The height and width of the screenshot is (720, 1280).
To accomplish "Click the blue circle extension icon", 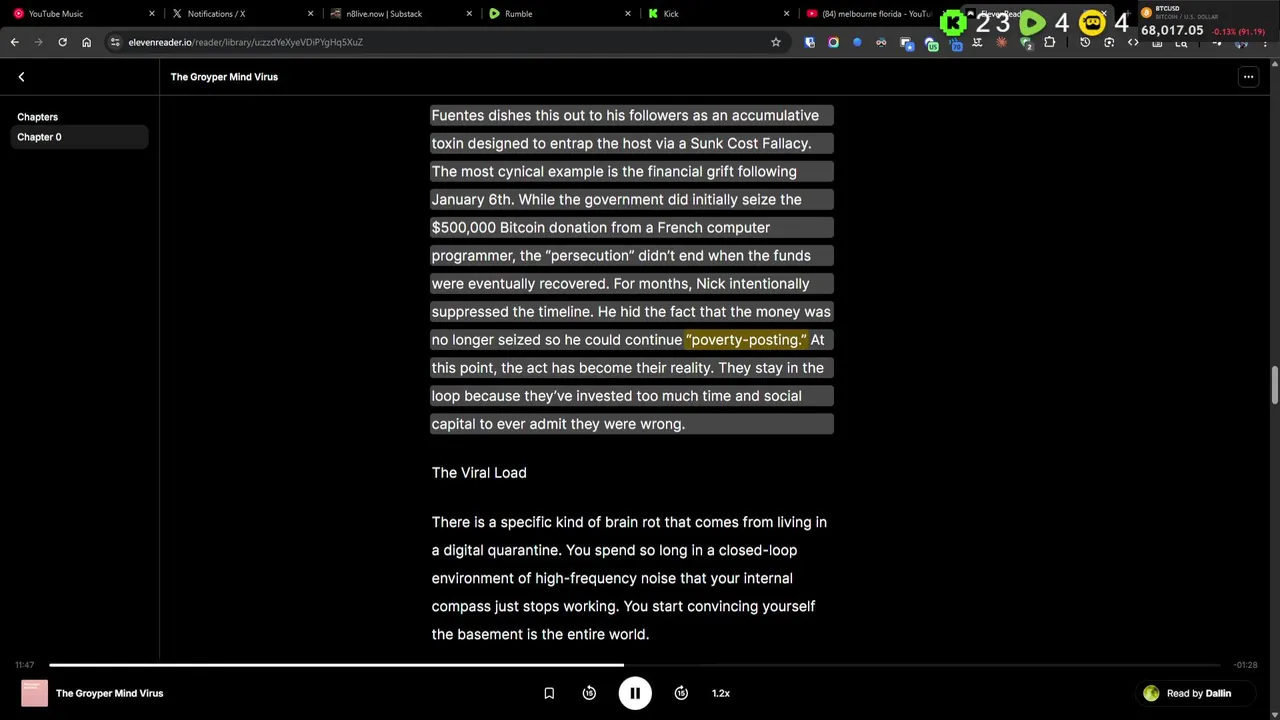I will pyautogui.click(x=857, y=42).
